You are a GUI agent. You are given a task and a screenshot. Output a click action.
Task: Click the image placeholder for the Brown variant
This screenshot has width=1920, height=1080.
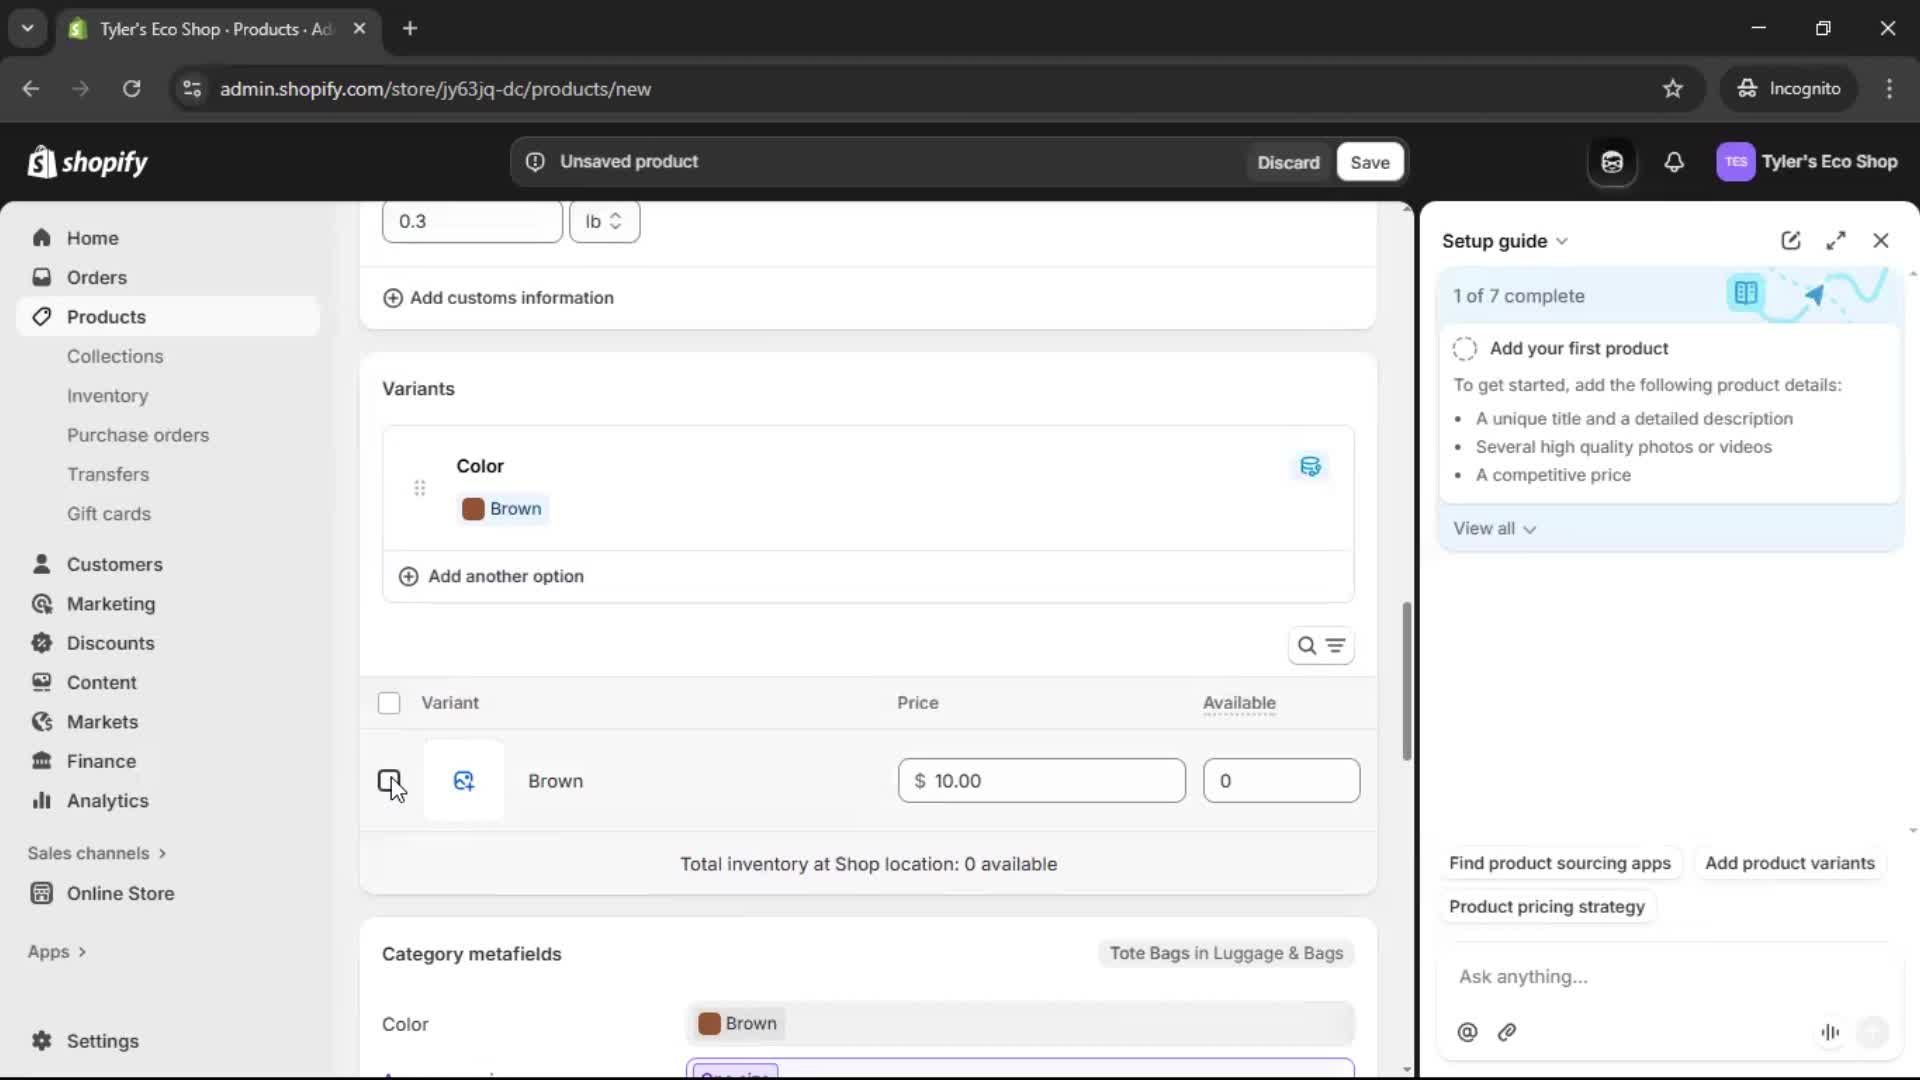464,780
